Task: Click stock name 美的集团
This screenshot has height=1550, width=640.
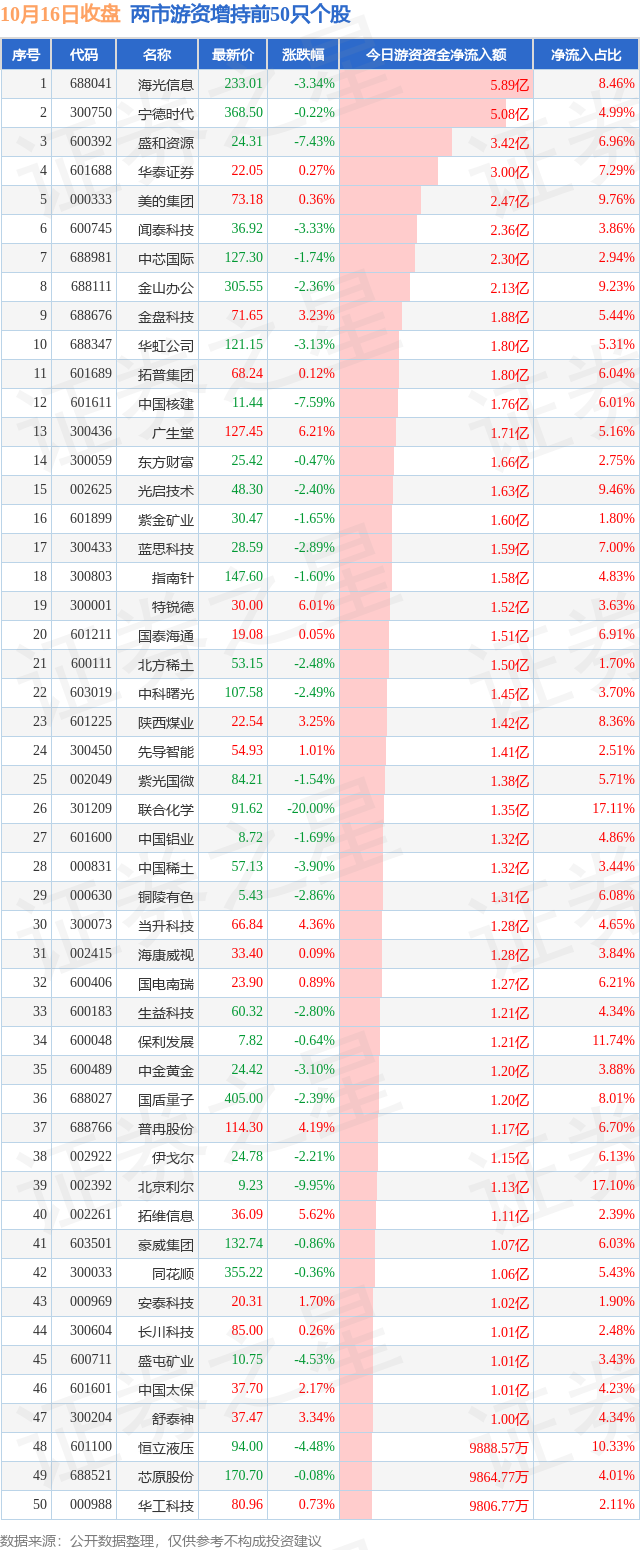Action: coord(166,200)
